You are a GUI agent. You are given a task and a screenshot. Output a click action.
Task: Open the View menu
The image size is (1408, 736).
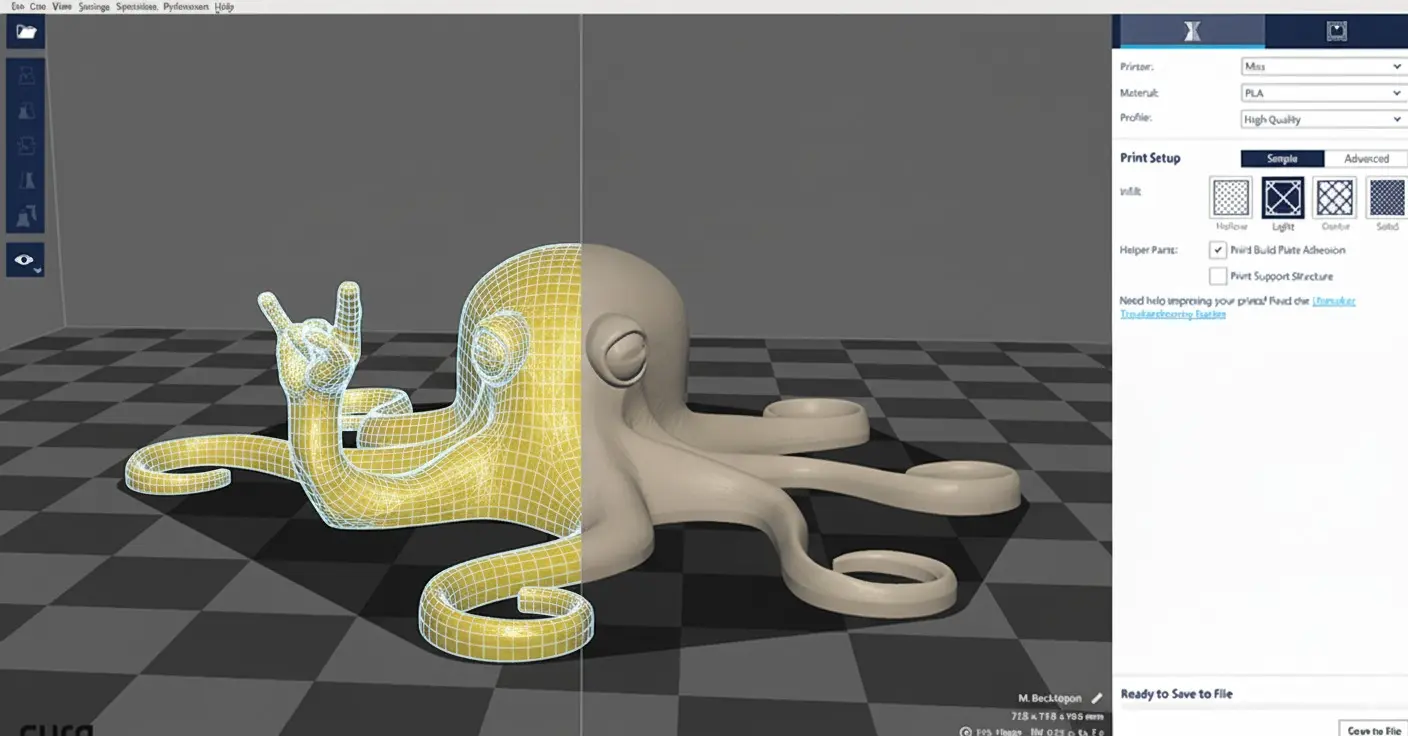pyautogui.click(x=60, y=6)
